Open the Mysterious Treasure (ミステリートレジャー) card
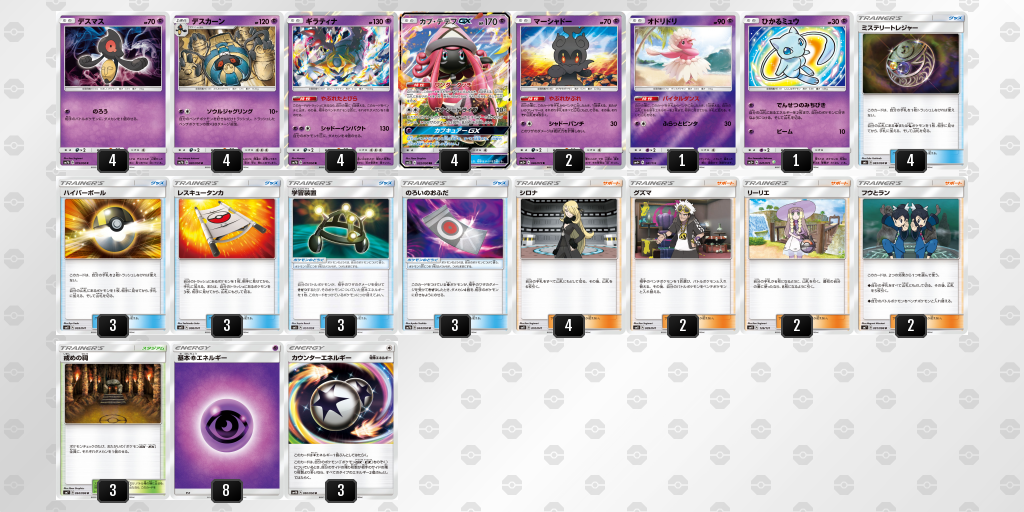 click(910, 90)
